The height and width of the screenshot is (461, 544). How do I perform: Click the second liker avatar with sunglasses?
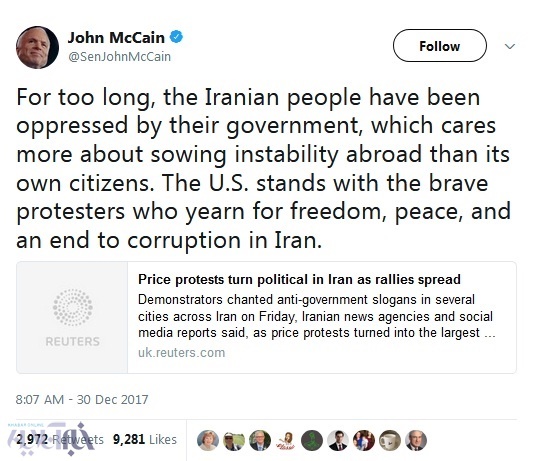[x=234, y=440]
